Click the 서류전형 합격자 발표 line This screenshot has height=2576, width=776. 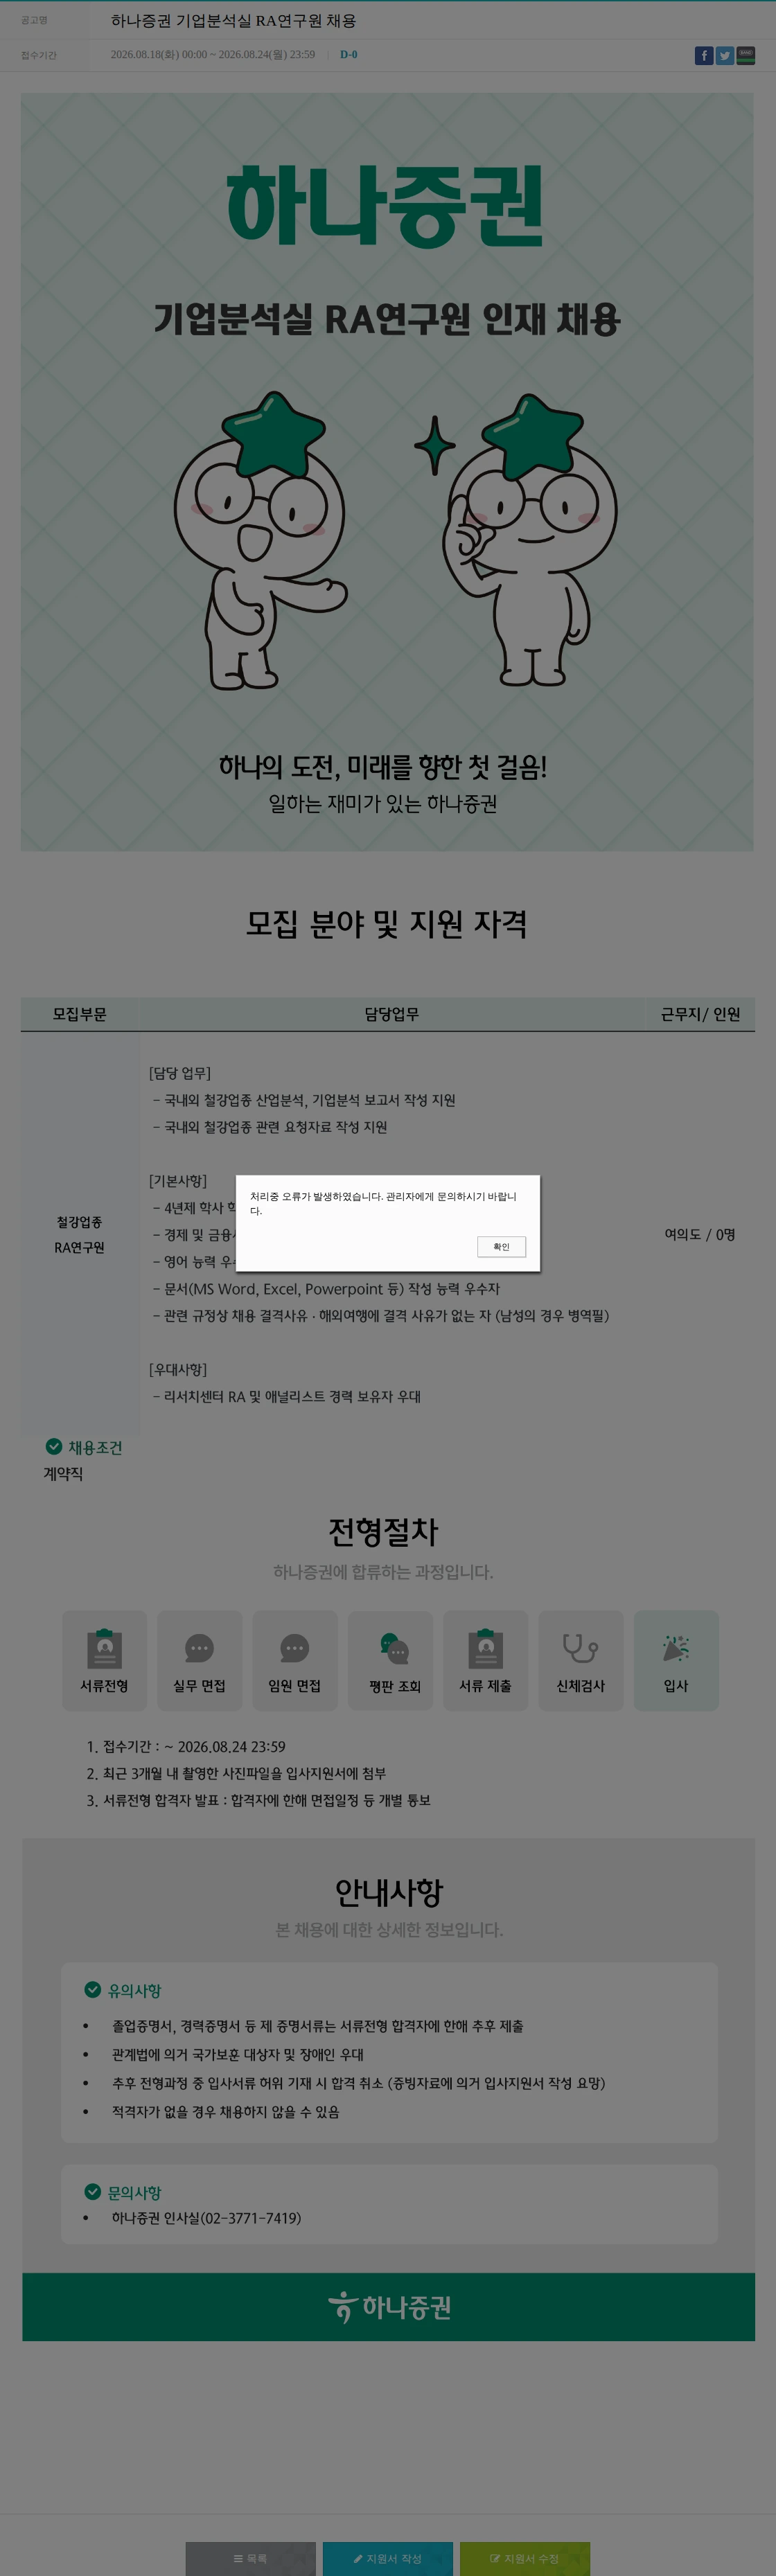[x=258, y=1800]
